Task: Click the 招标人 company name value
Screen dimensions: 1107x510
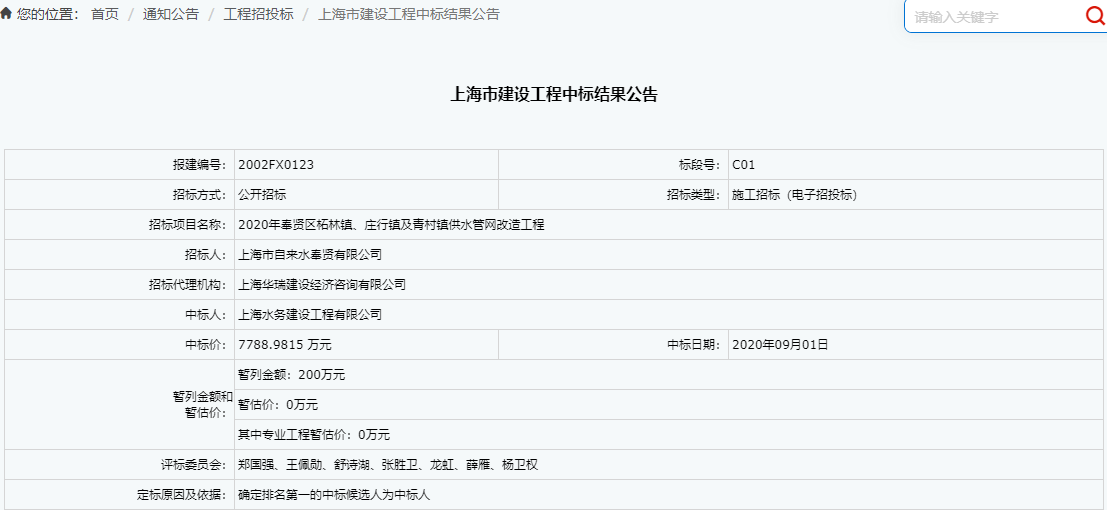Action: click(x=310, y=255)
